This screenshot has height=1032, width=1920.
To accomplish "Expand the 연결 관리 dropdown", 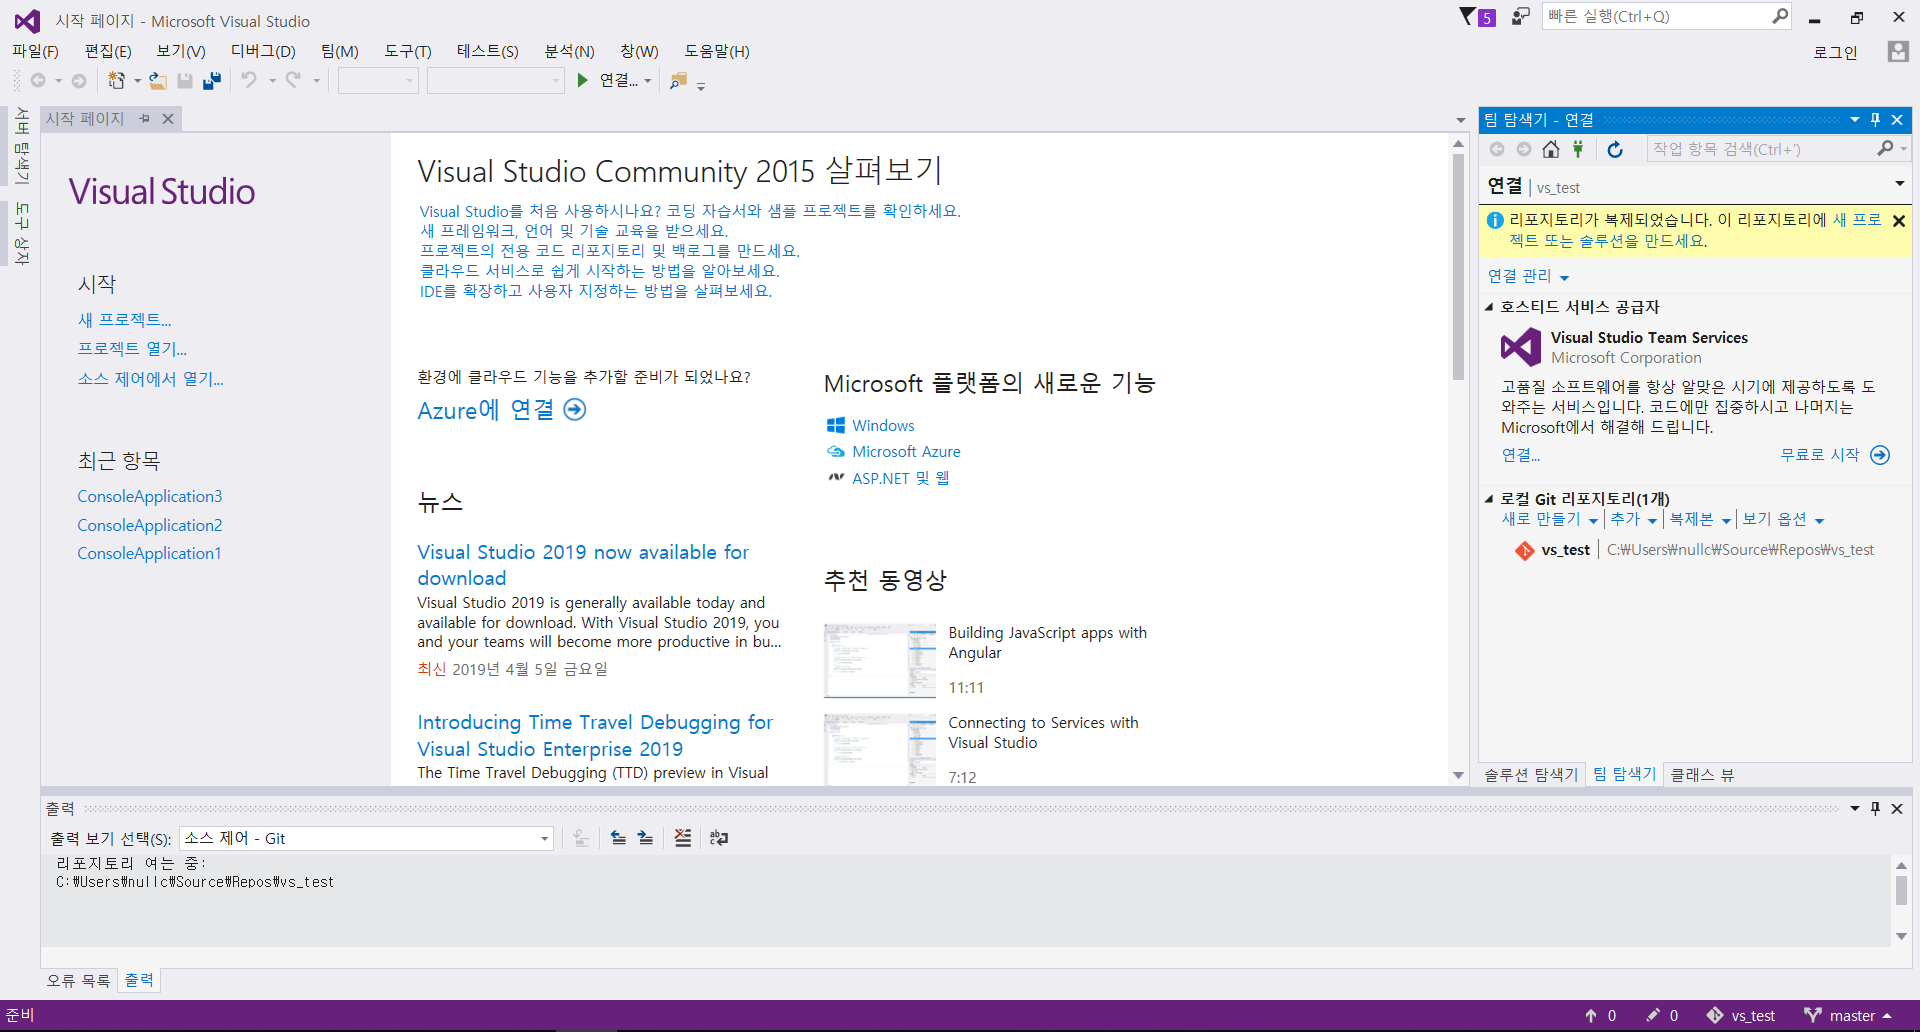I will [x=1528, y=276].
